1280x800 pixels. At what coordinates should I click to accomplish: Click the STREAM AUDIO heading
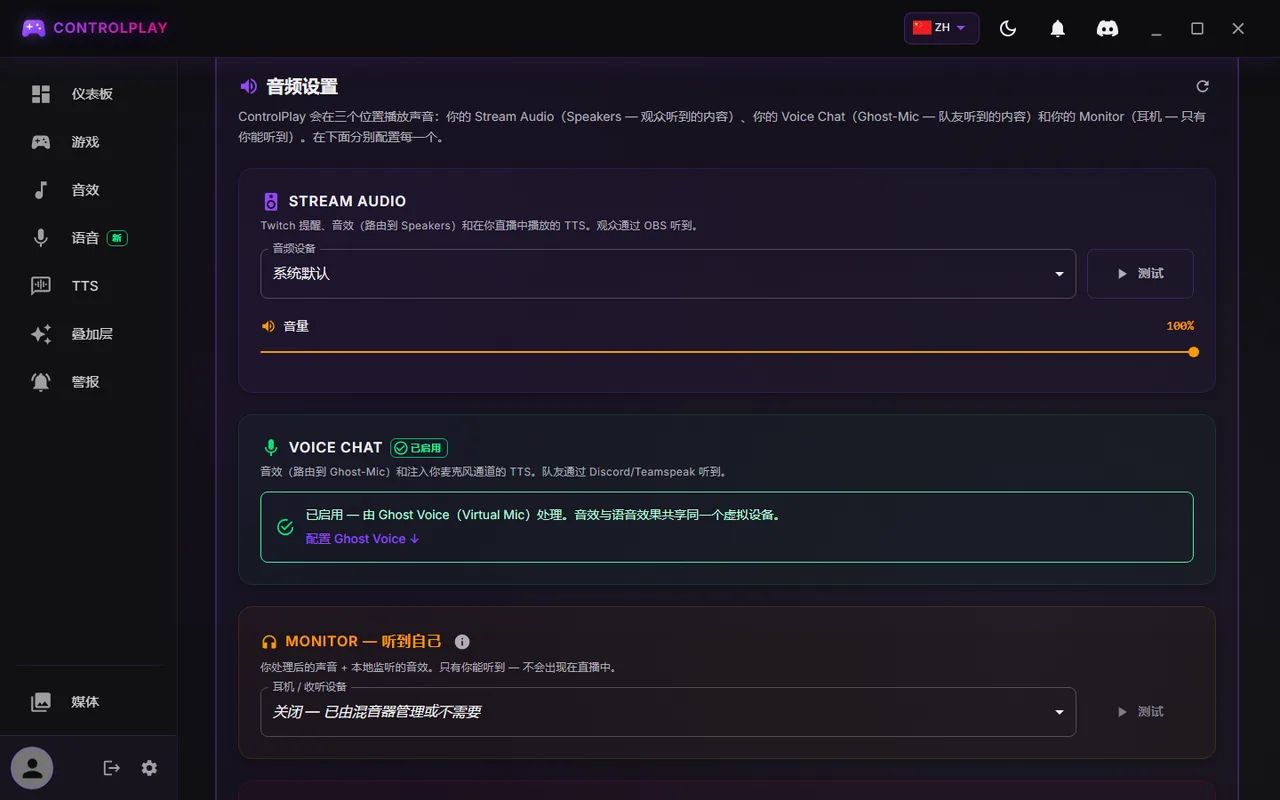click(347, 201)
